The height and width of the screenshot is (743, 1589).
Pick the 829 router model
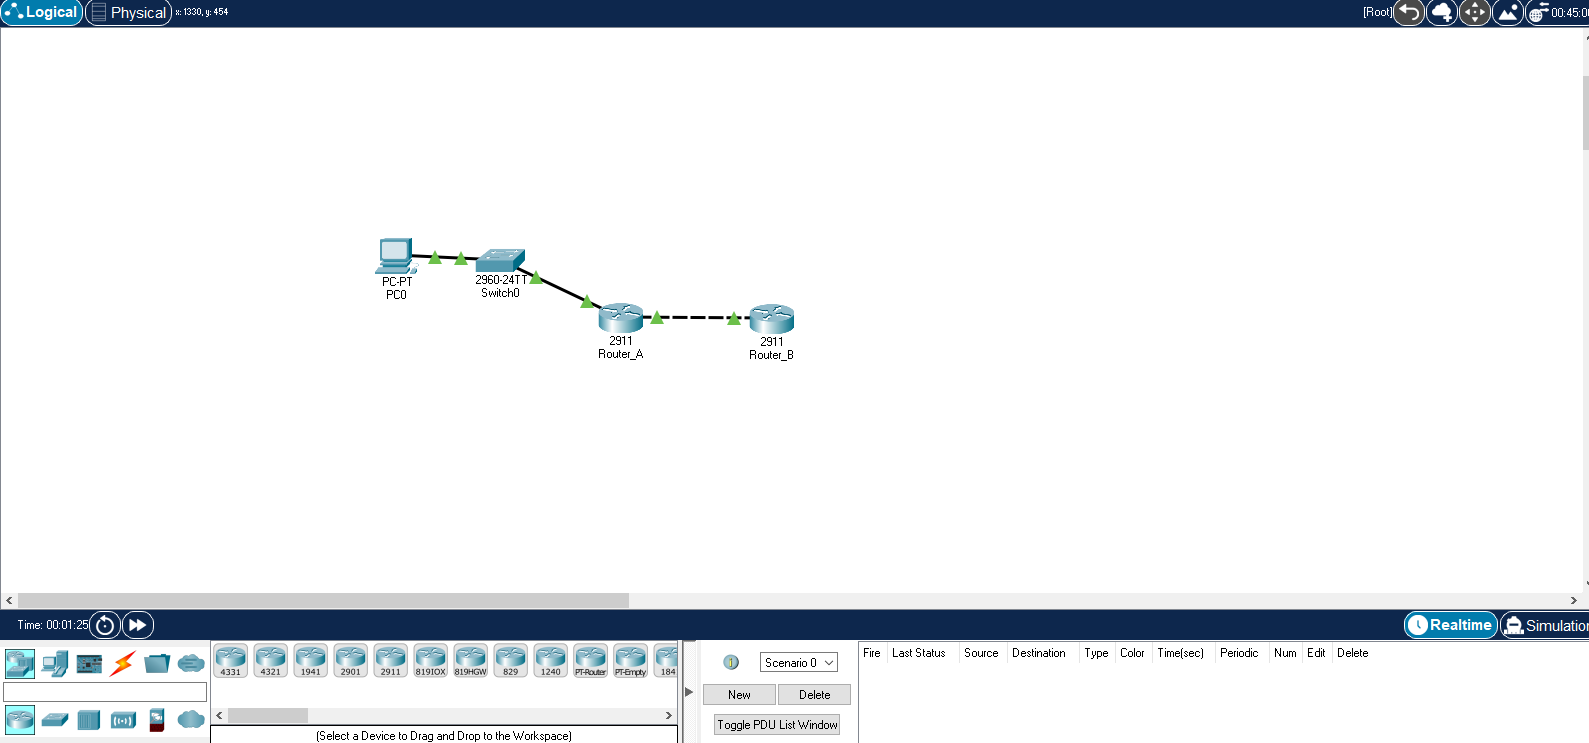[x=511, y=661]
